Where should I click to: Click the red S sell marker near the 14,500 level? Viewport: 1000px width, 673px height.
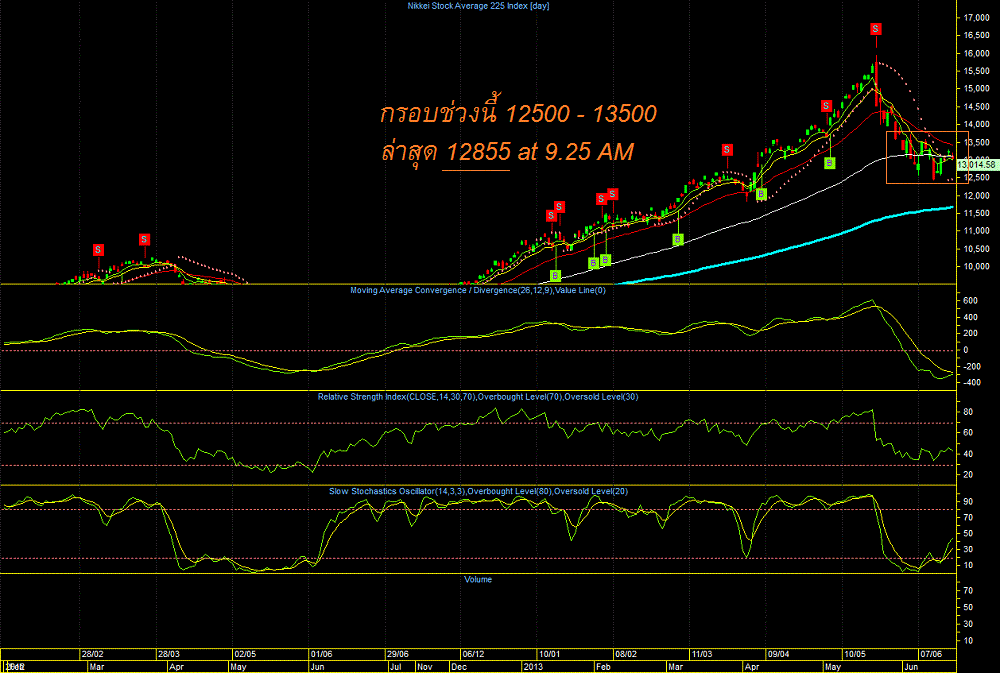pos(827,106)
